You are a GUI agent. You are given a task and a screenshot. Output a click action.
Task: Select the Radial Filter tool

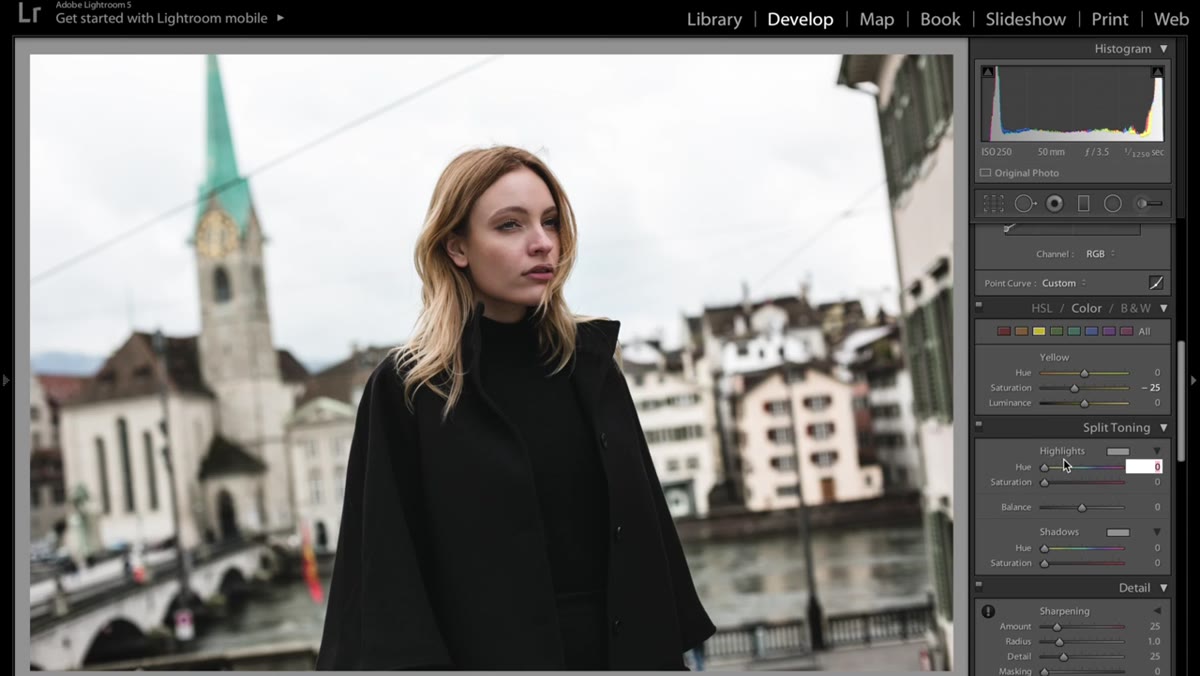(1113, 203)
